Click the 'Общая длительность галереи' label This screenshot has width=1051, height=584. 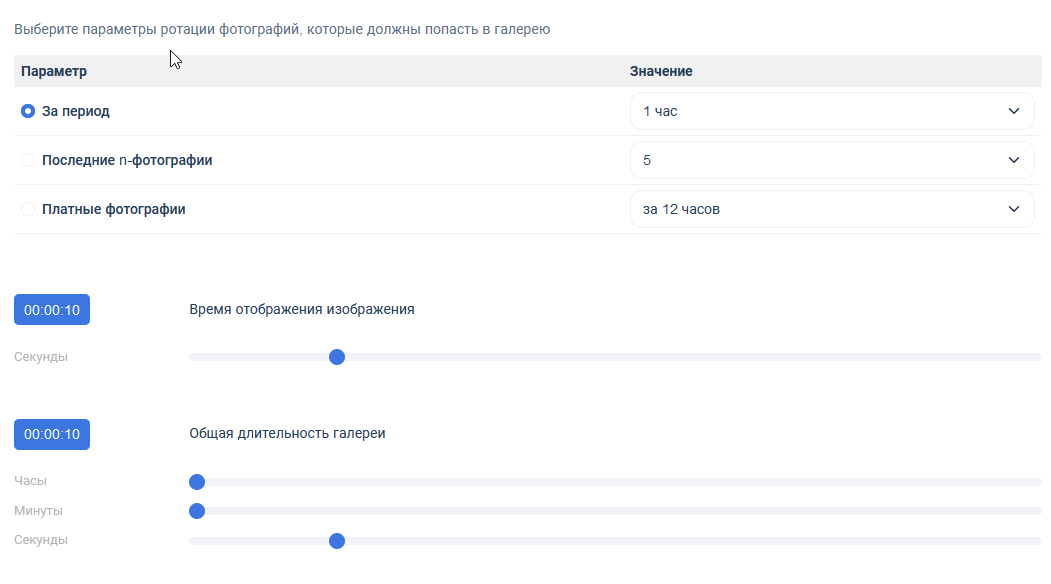click(x=287, y=434)
